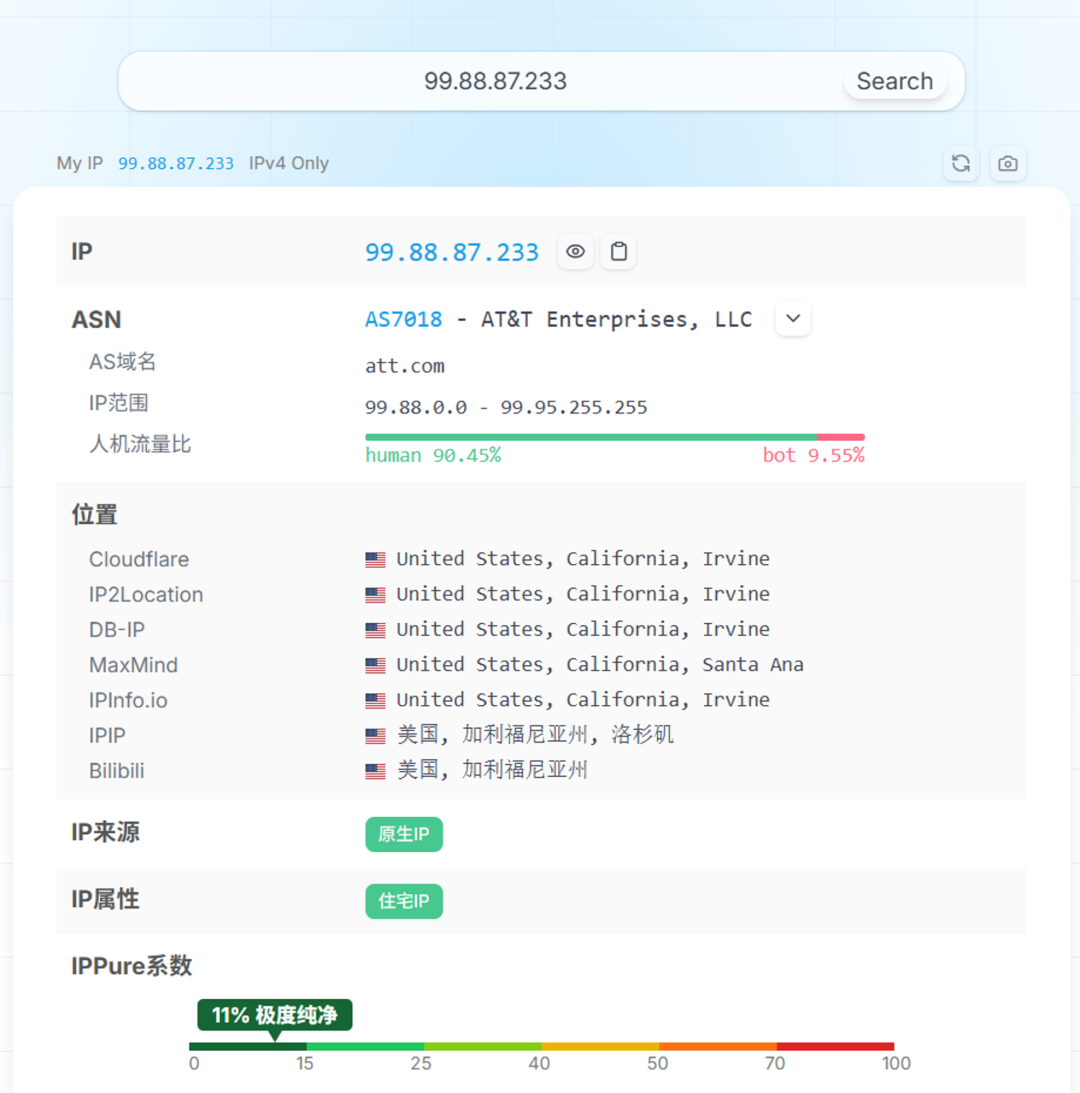Click the 位置 section heading
This screenshot has height=1093, width=1080.
(x=94, y=514)
